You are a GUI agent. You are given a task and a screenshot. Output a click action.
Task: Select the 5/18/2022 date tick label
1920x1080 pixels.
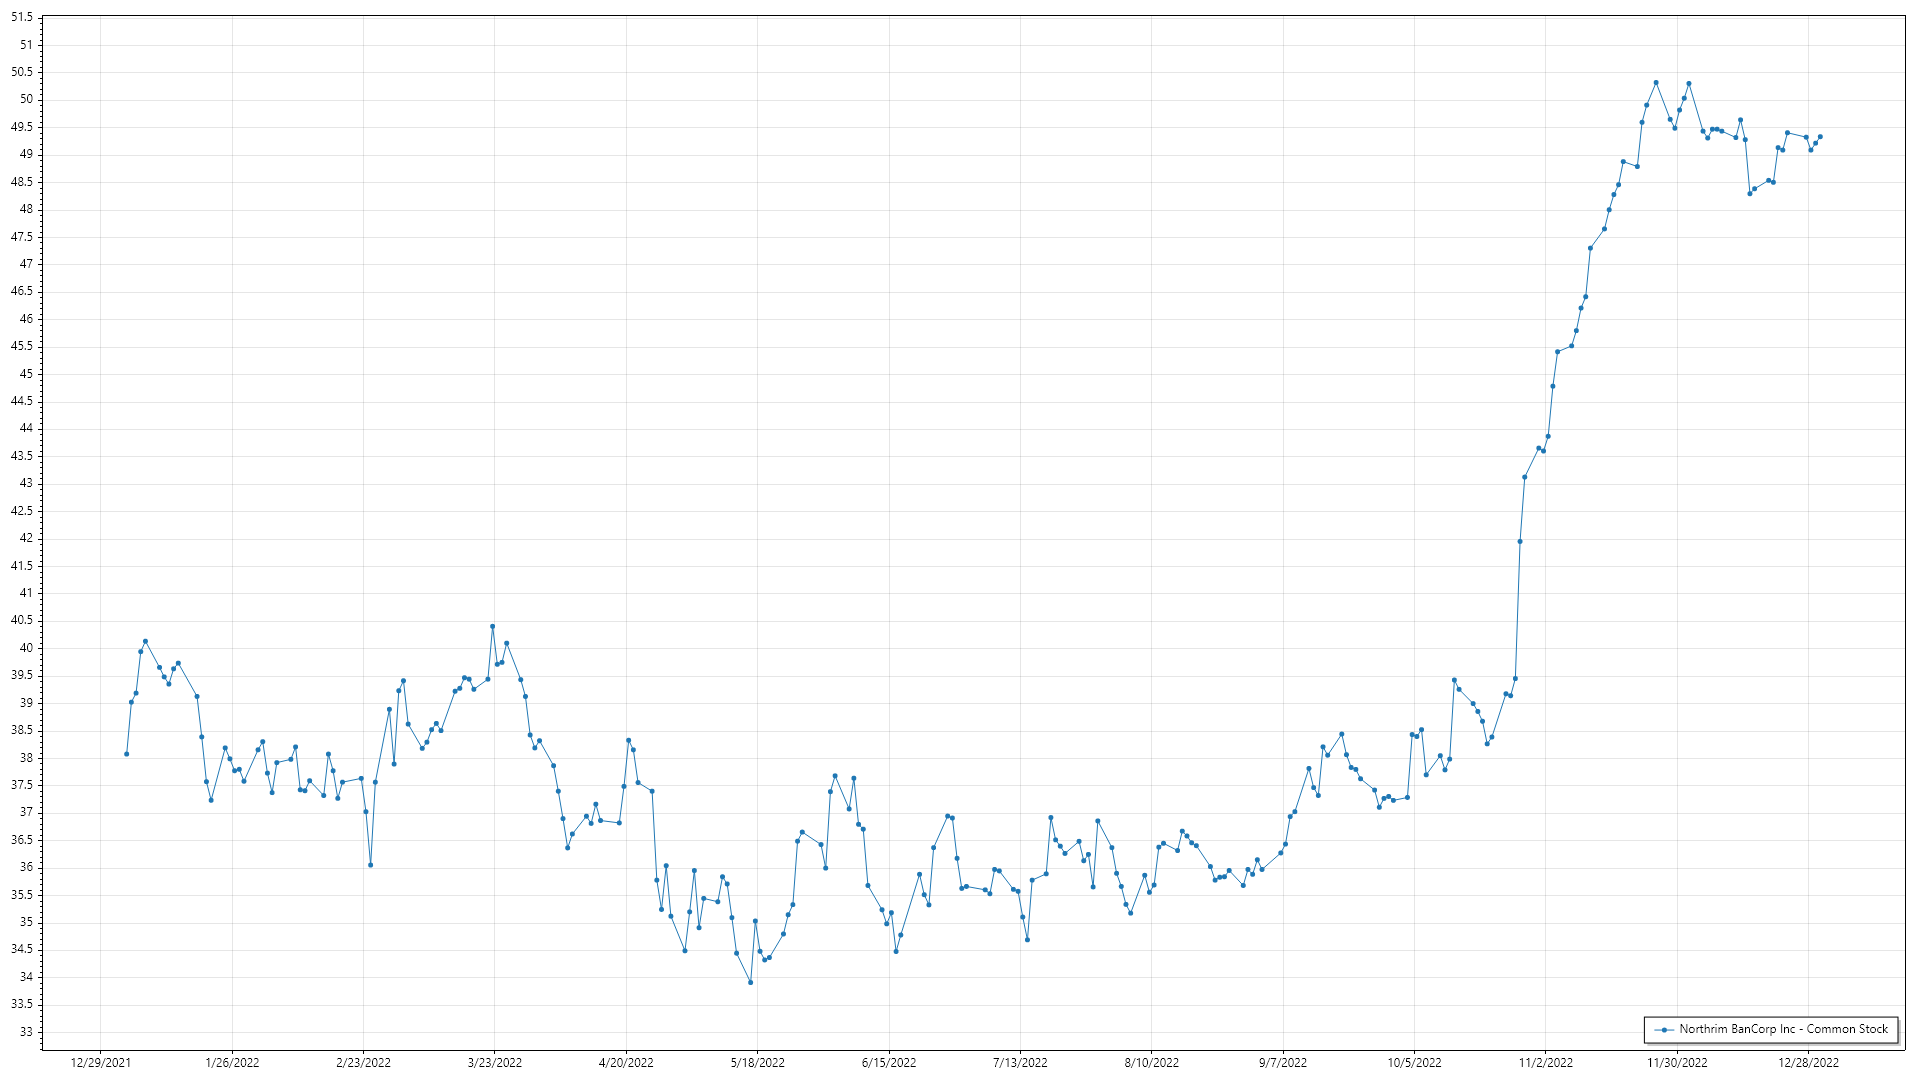757,1063
